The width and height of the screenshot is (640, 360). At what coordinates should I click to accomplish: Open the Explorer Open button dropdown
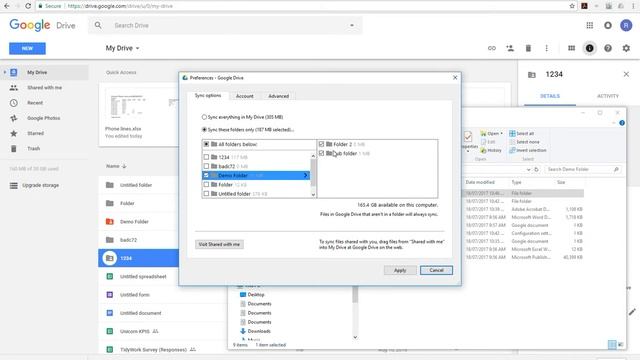click(502, 133)
